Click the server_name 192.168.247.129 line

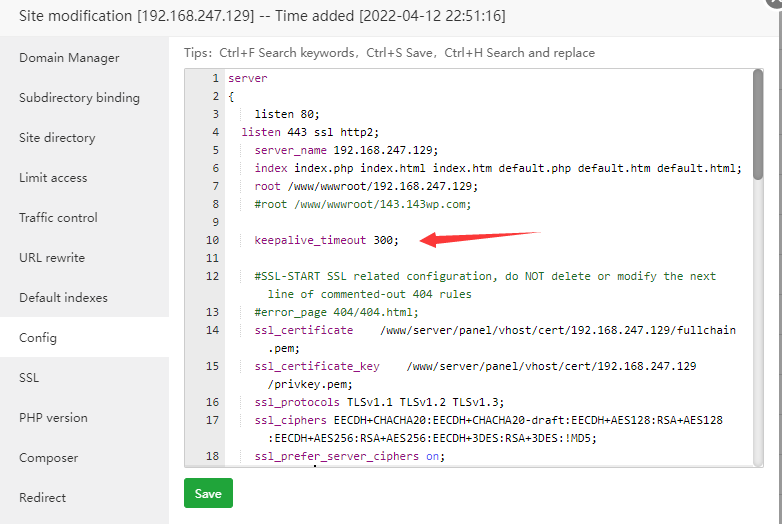click(346, 150)
